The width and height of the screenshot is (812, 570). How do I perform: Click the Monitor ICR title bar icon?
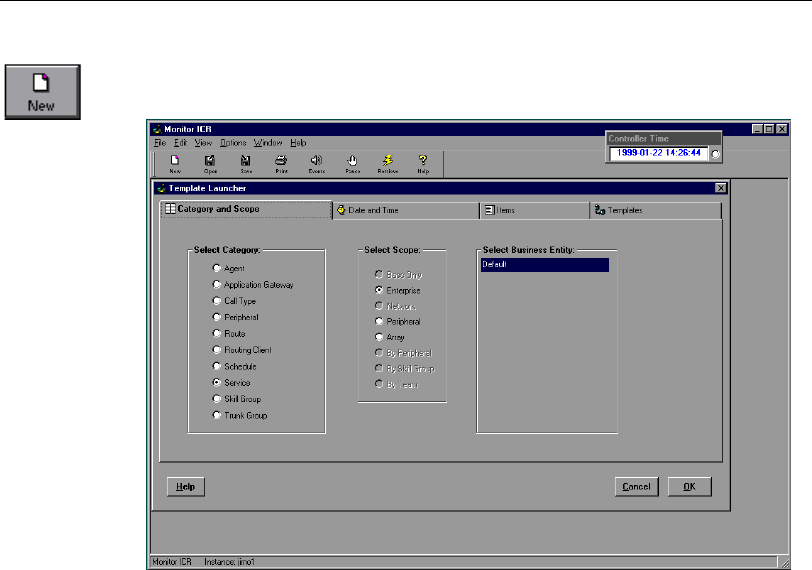(157, 129)
